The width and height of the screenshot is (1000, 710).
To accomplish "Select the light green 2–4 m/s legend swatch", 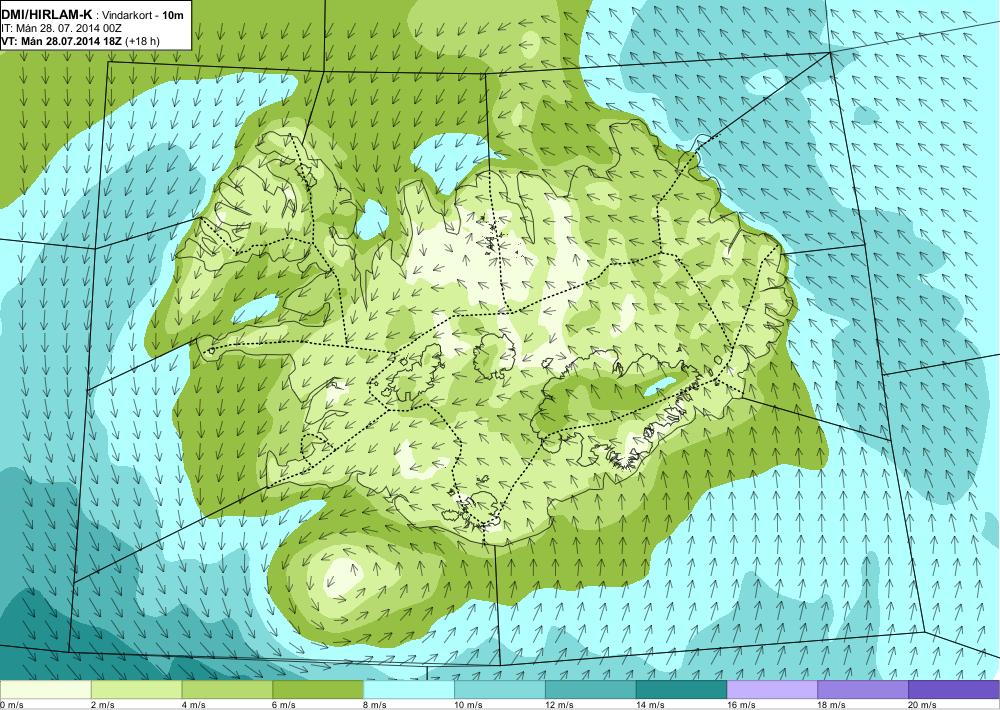I will pos(136,690).
